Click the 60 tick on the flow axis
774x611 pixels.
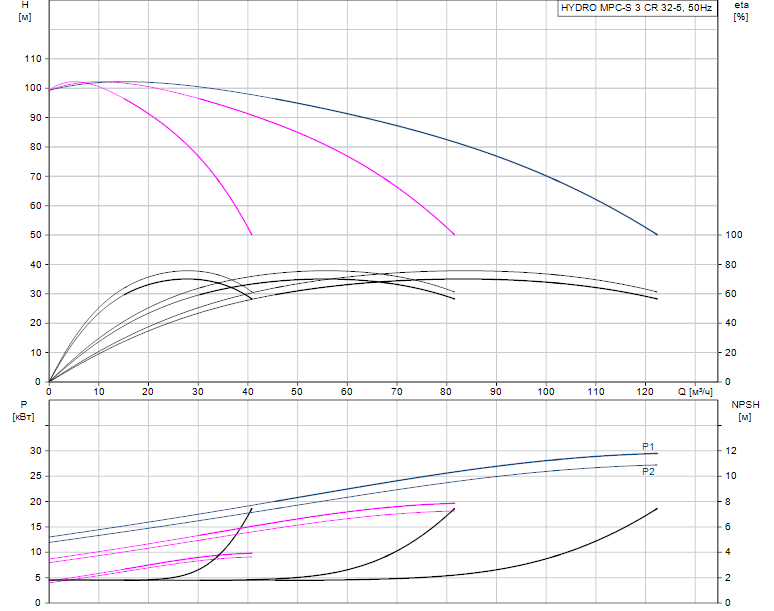[x=347, y=391]
